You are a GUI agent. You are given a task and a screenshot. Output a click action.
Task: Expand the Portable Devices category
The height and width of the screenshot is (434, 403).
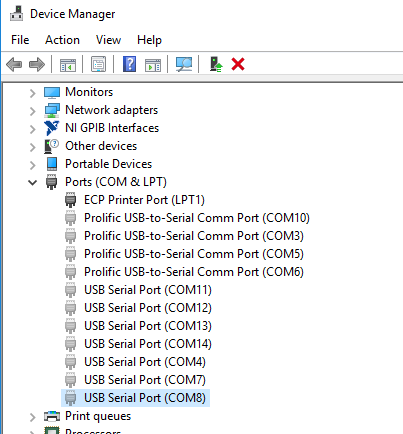click(x=32, y=165)
